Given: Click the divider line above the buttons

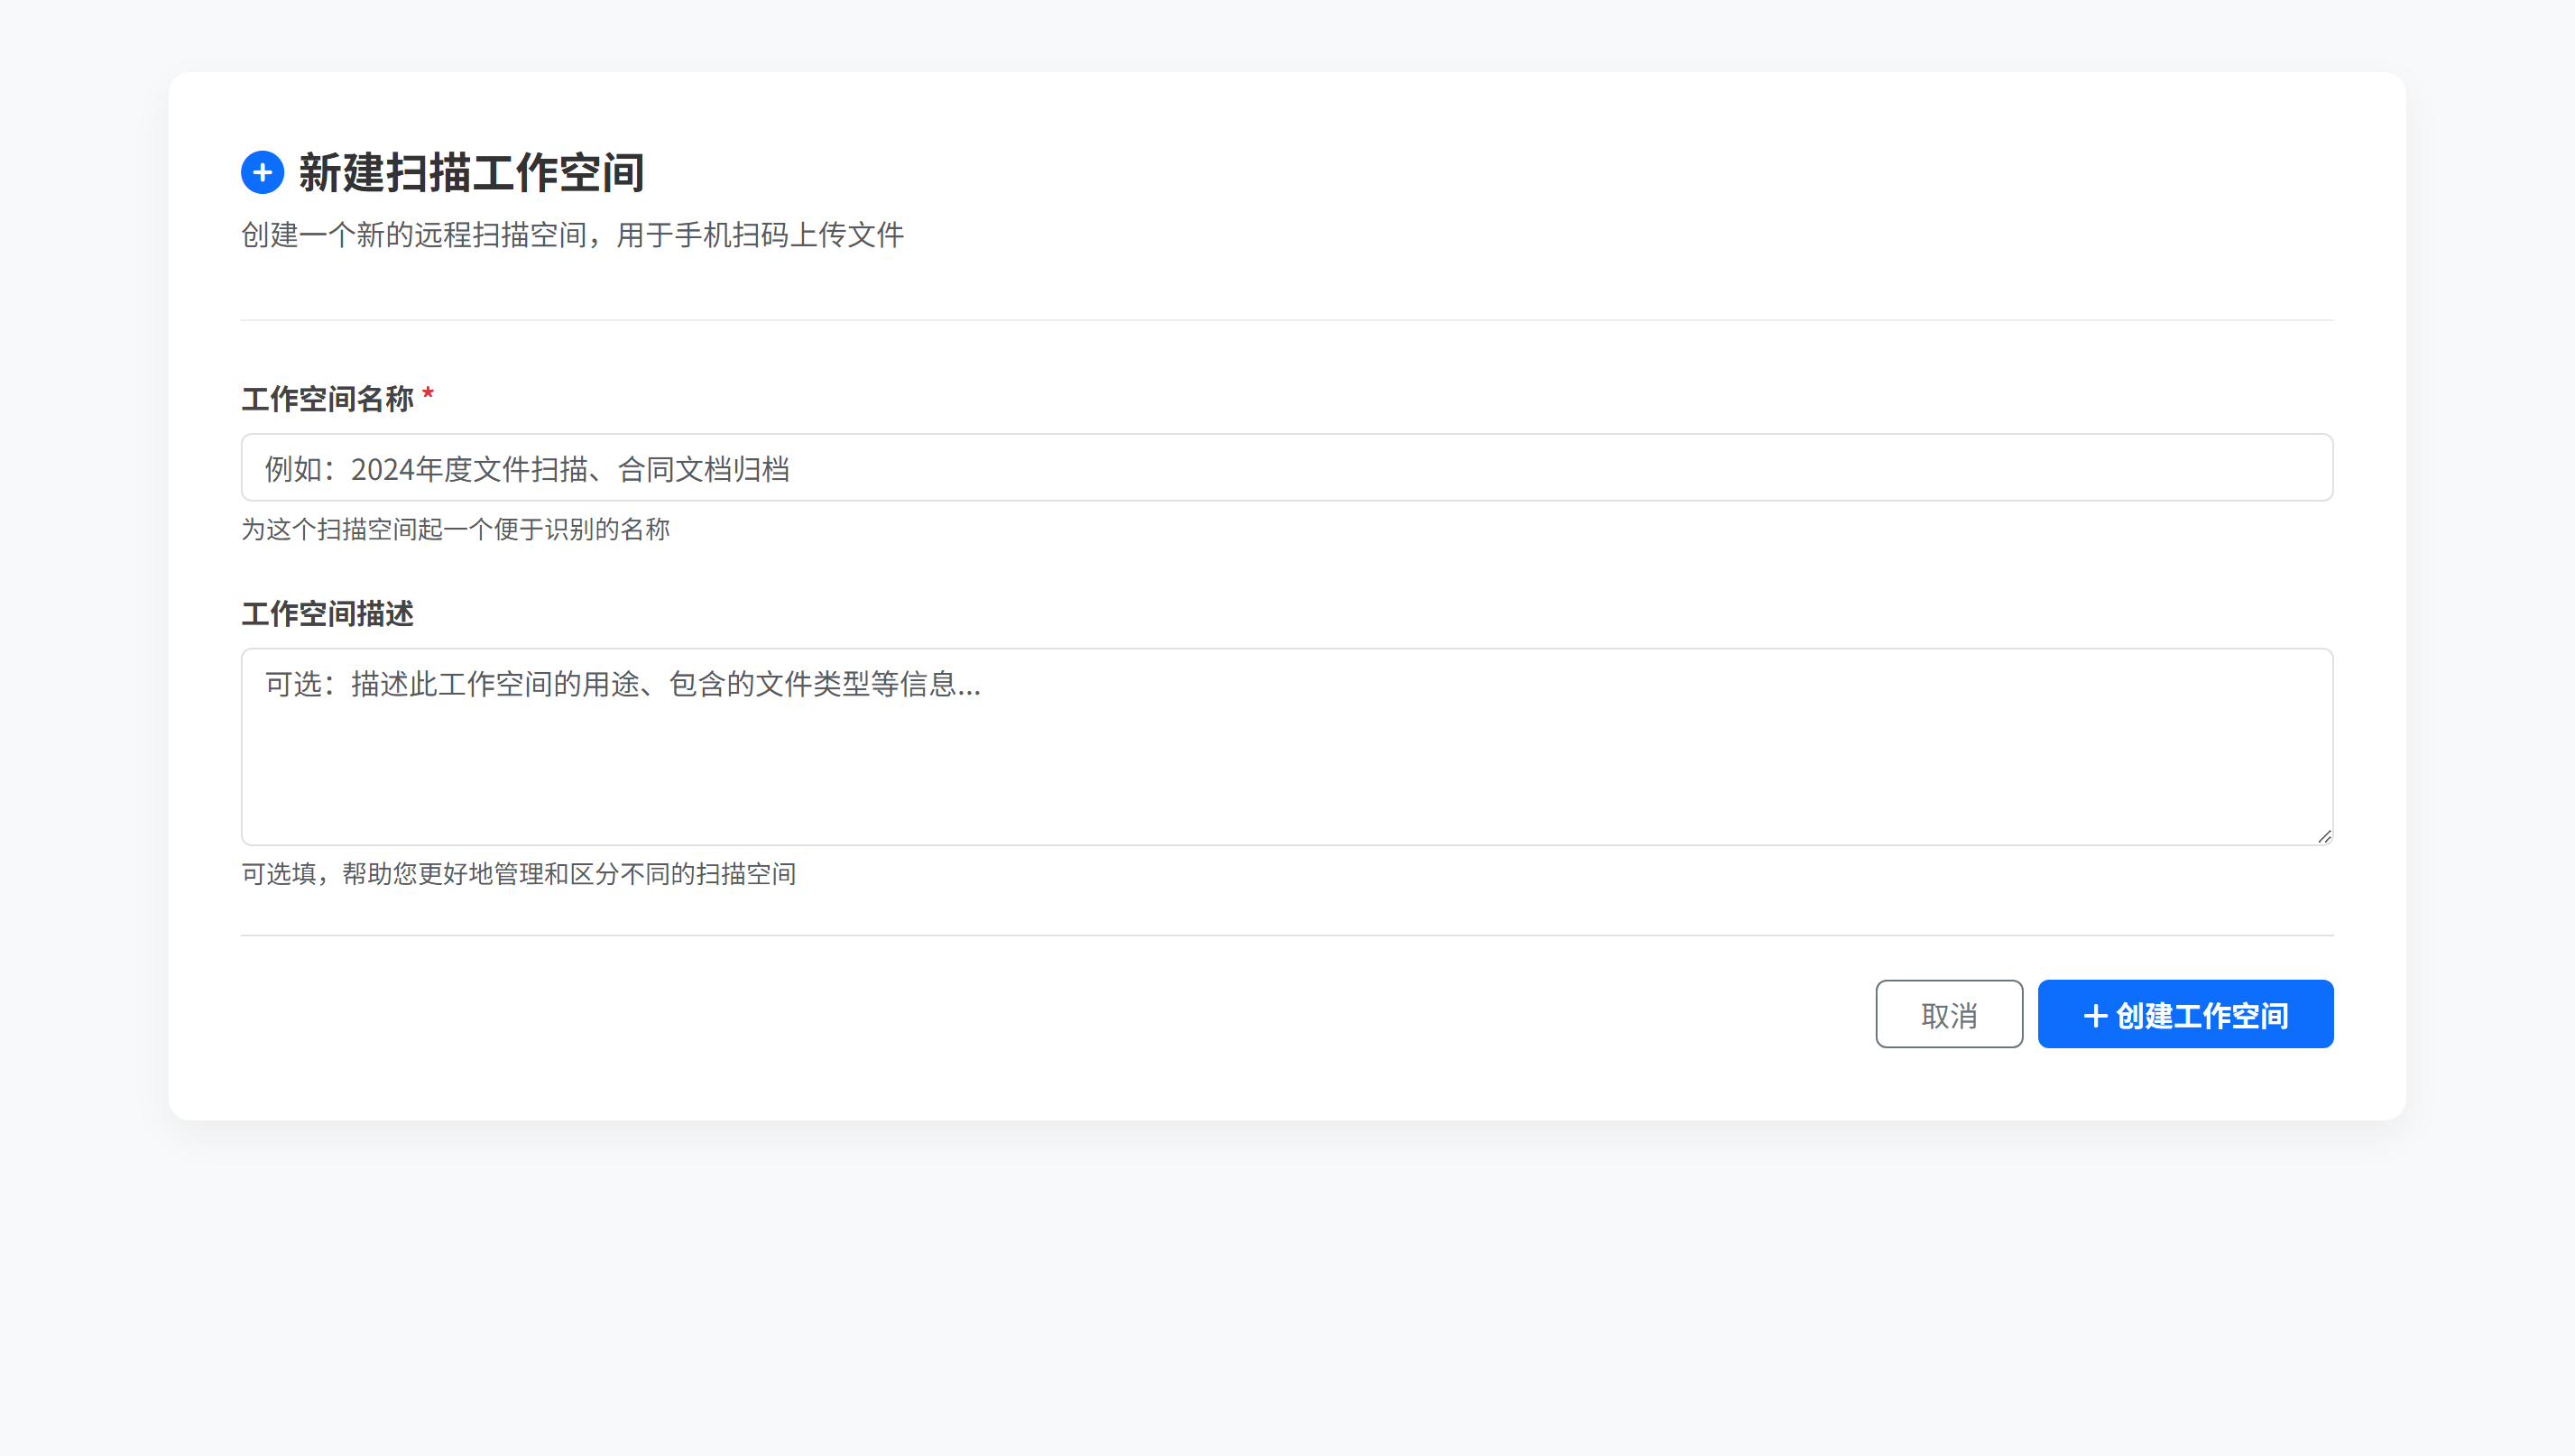Looking at the screenshot, I should click(x=1286, y=935).
